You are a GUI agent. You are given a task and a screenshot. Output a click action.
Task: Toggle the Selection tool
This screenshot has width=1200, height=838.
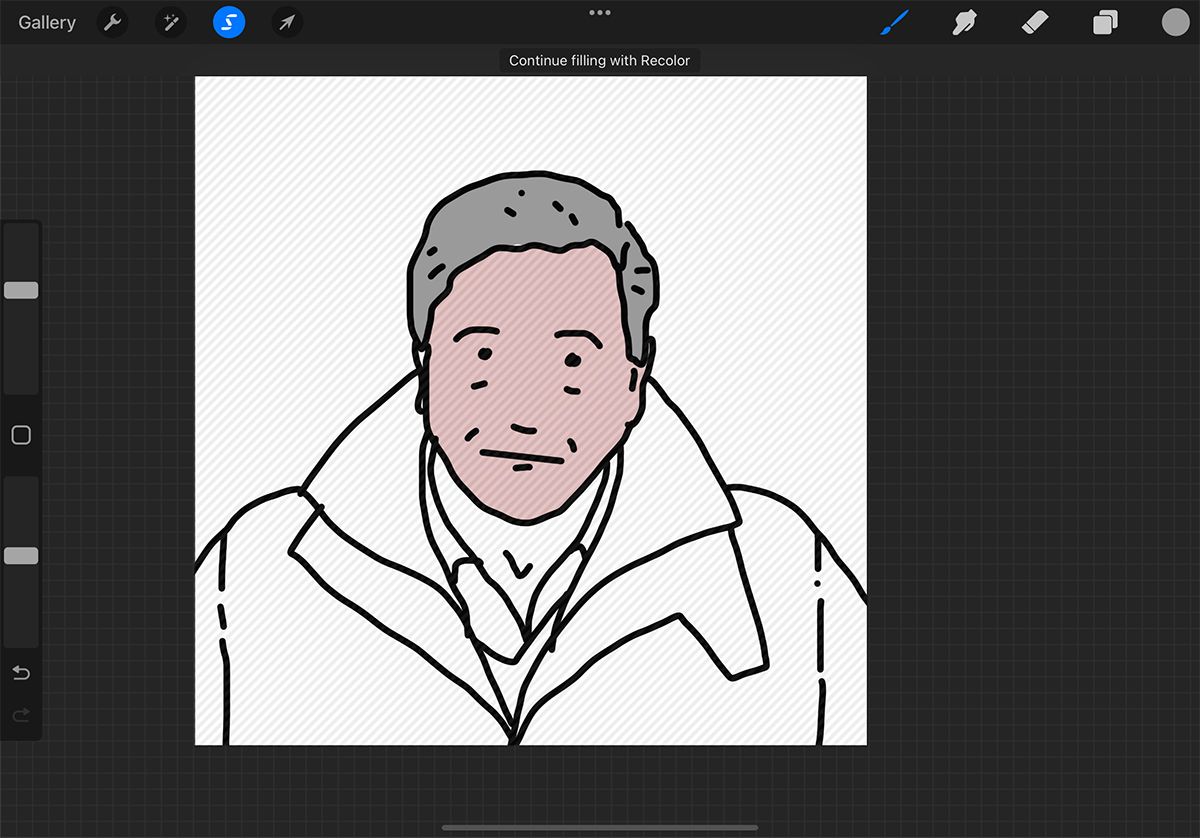point(229,22)
